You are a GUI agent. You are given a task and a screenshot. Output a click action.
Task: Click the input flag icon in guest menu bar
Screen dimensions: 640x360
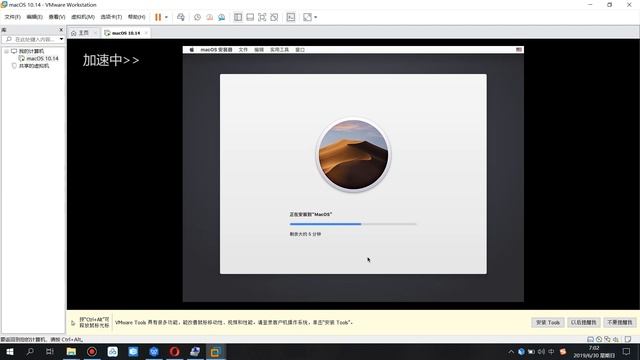pyautogui.click(x=519, y=49)
